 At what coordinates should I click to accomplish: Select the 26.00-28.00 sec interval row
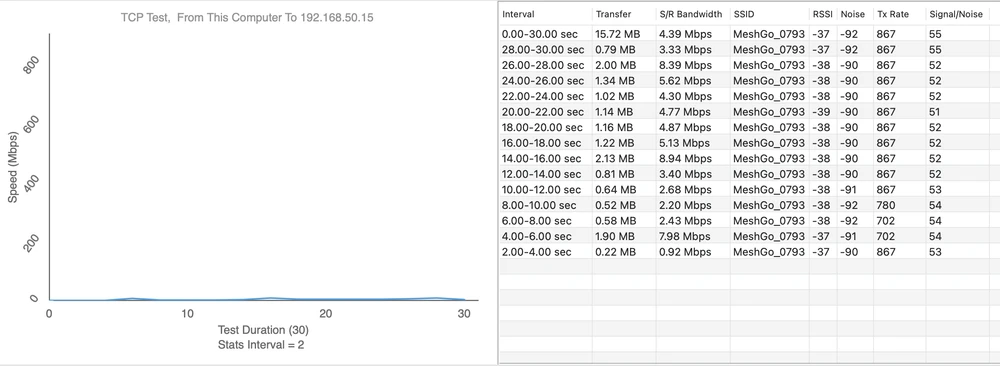coord(749,65)
